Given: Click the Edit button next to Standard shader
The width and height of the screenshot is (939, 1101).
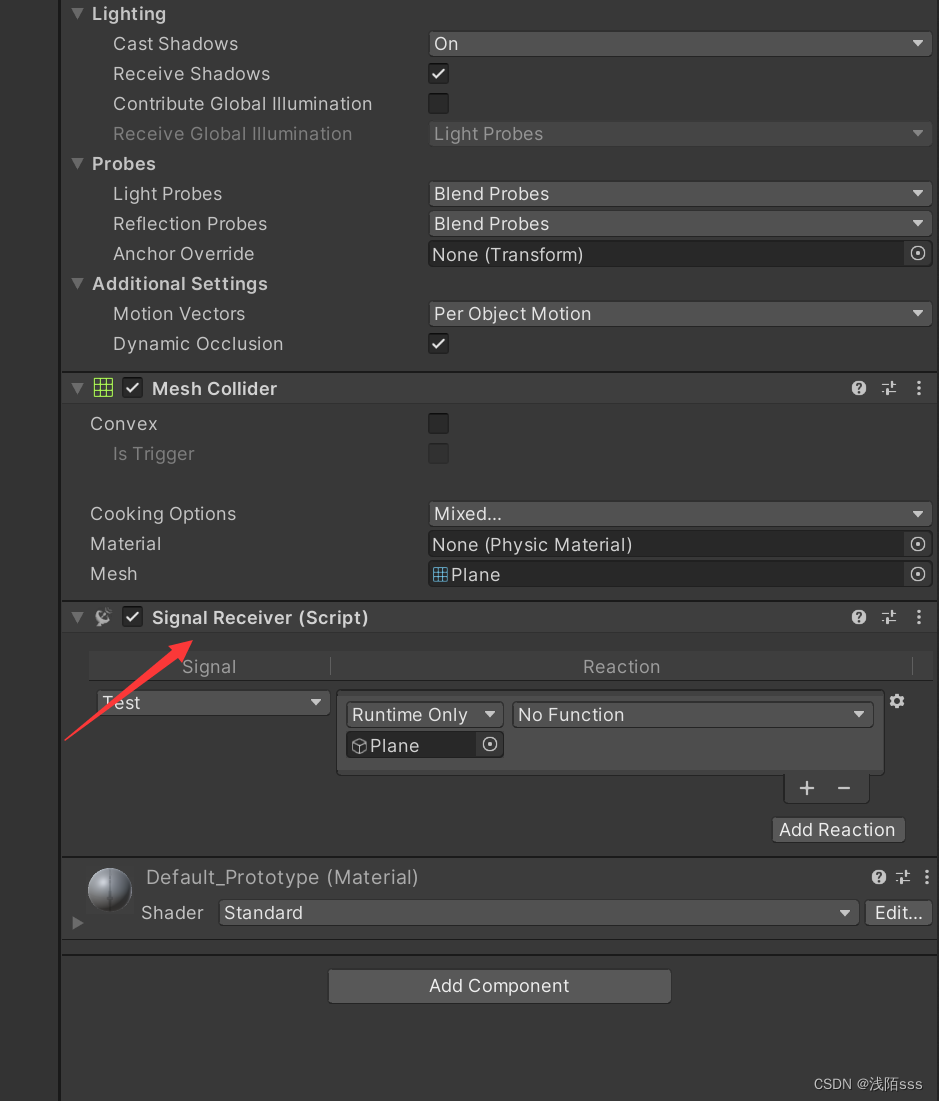Looking at the screenshot, I should [x=897, y=912].
